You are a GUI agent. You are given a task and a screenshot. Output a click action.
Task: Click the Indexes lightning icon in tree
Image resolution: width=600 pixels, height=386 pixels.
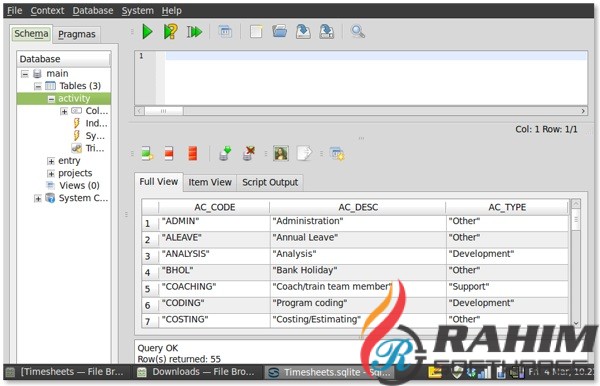point(77,123)
